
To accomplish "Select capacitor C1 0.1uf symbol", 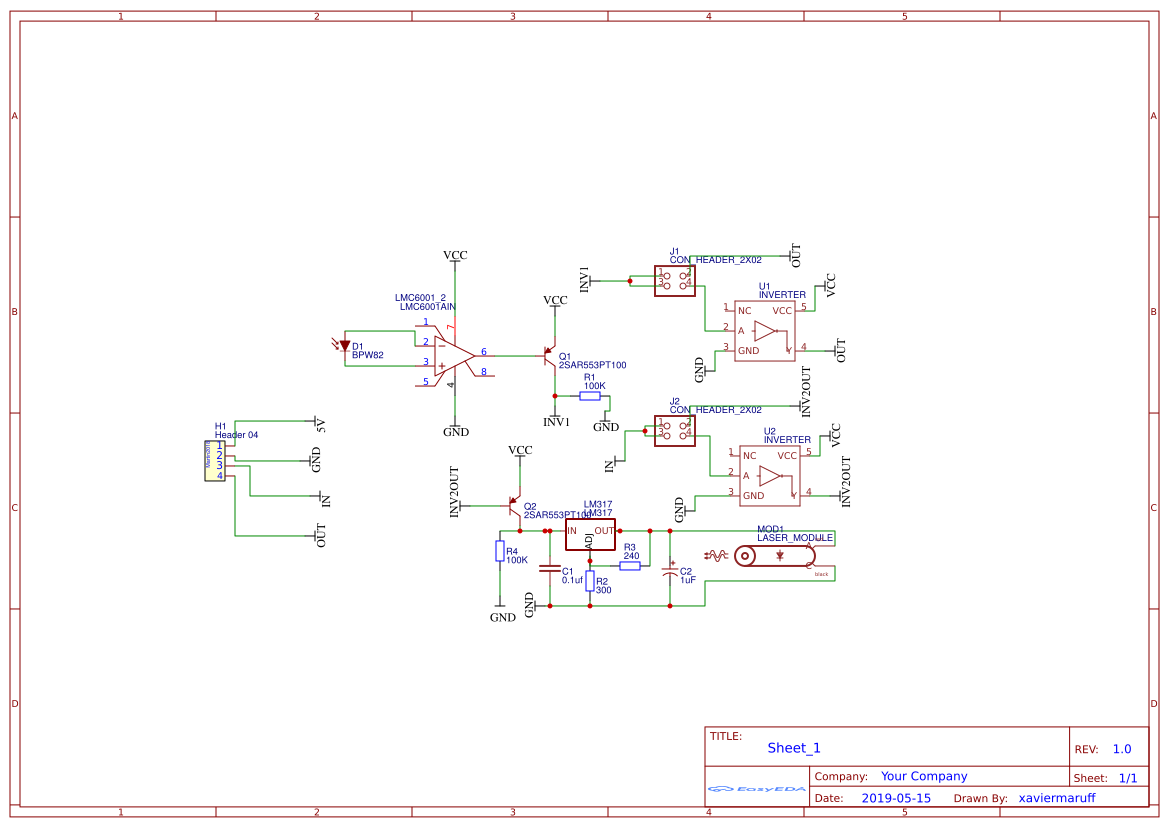I will [549, 568].
